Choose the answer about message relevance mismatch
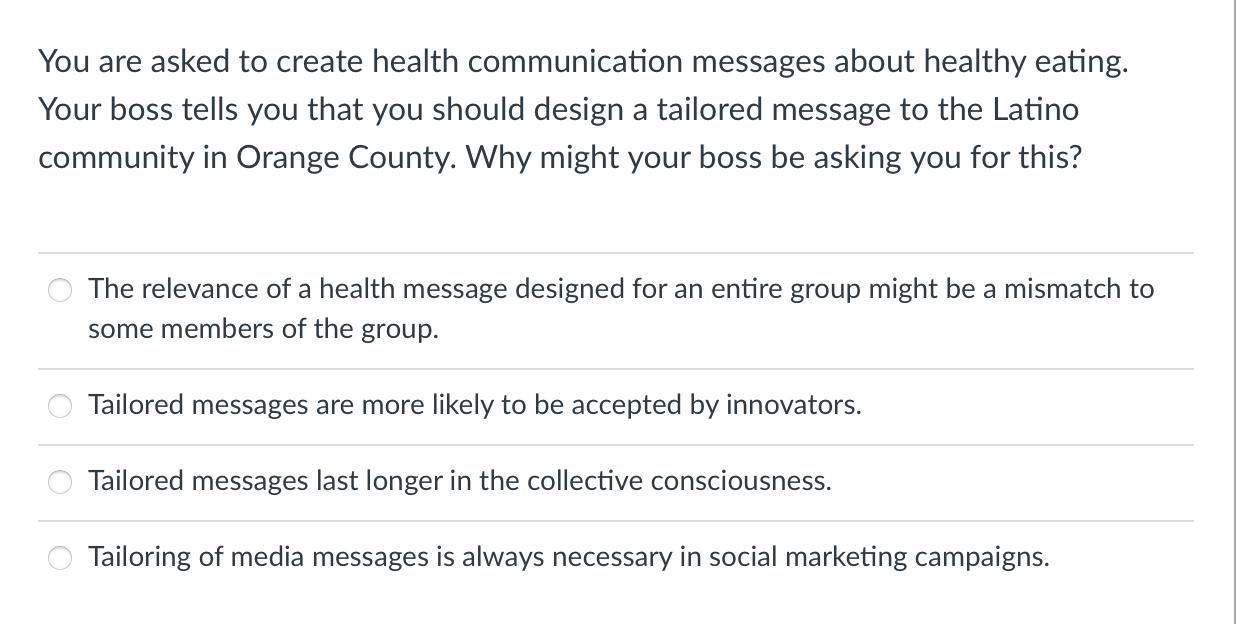Viewport: 1238px width, 624px height. point(620,308)
